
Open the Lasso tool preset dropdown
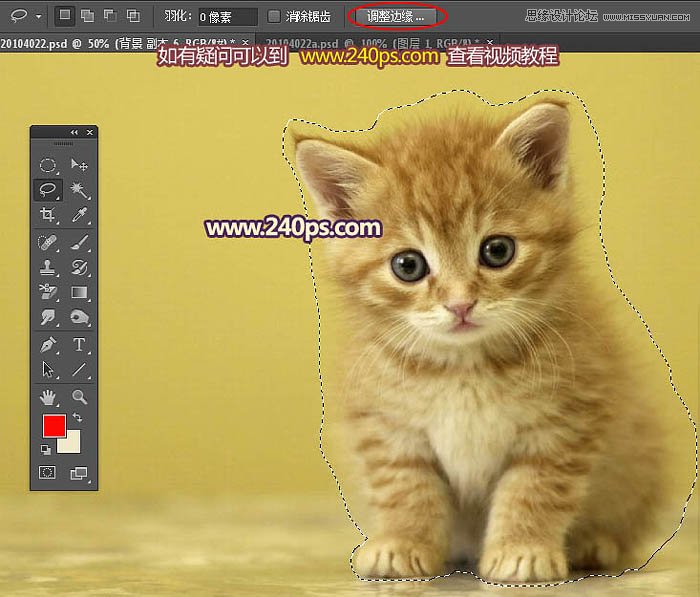click(x=39, y=17)
